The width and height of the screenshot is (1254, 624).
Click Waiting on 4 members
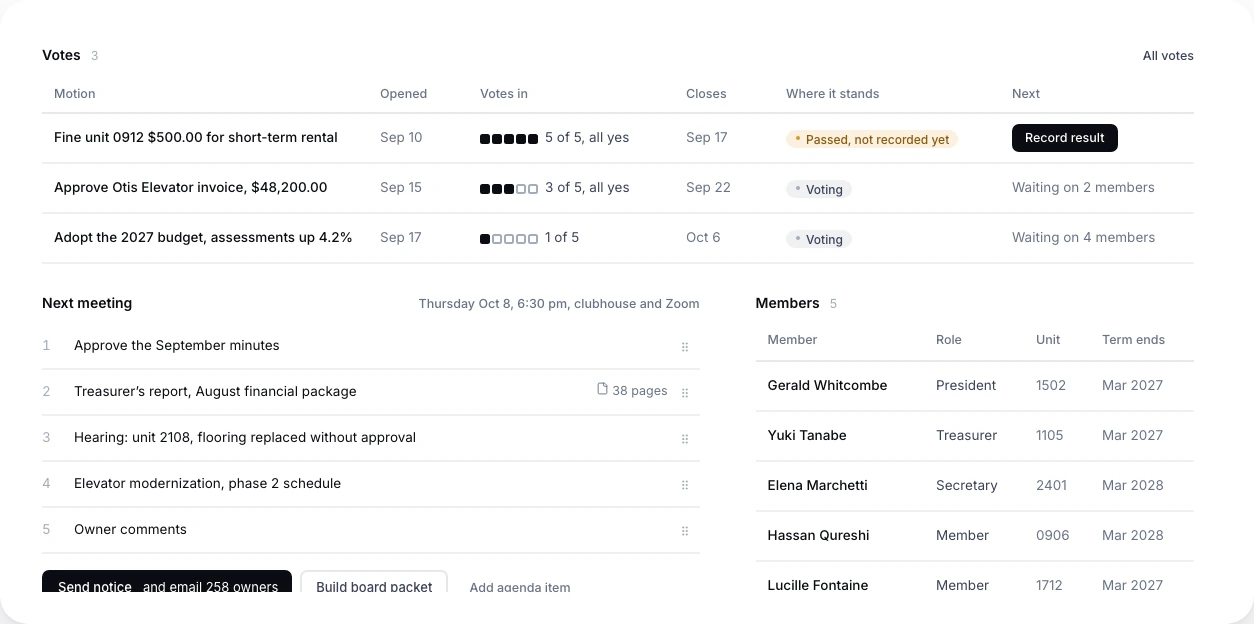(x=1083, y=238)
